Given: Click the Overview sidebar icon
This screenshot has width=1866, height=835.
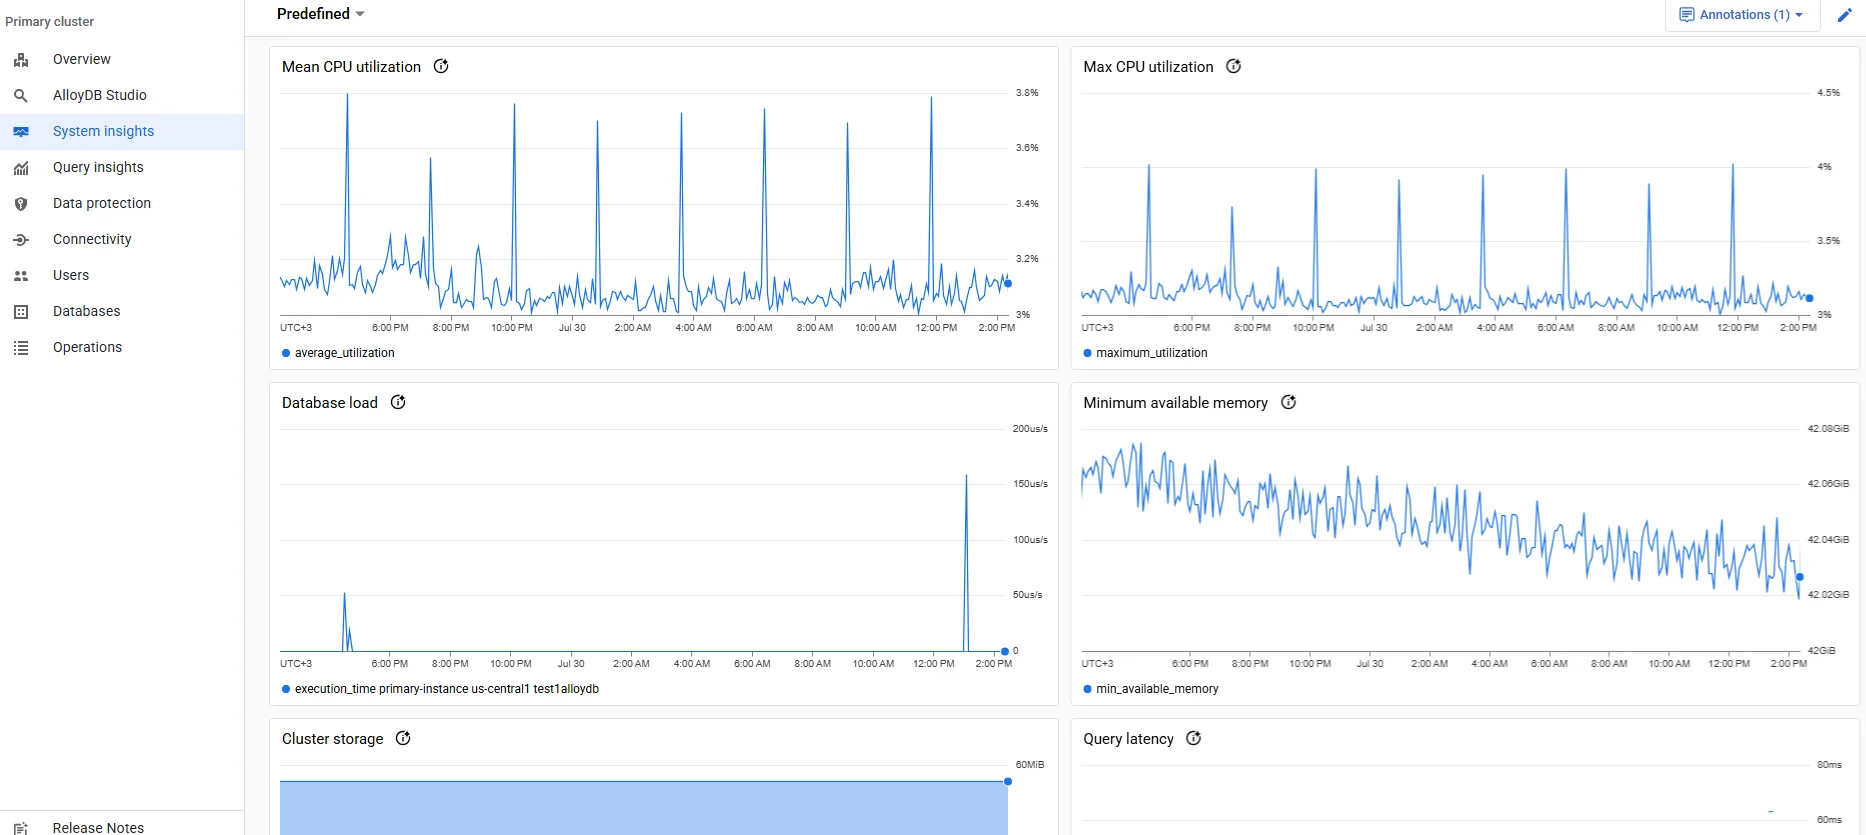Looking at the screenshot, I should [x=21, y=60].
